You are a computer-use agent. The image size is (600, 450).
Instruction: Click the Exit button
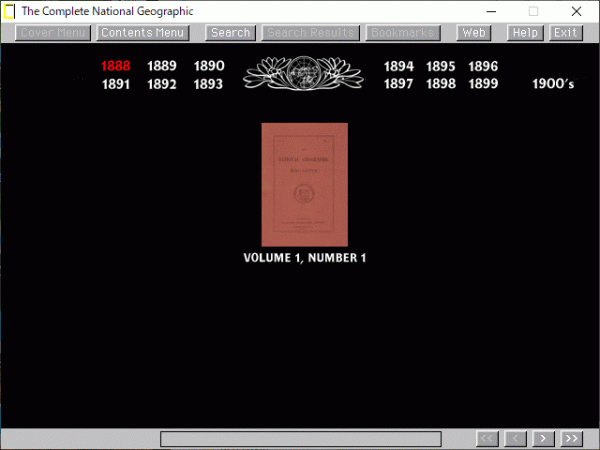pos(566,33)
